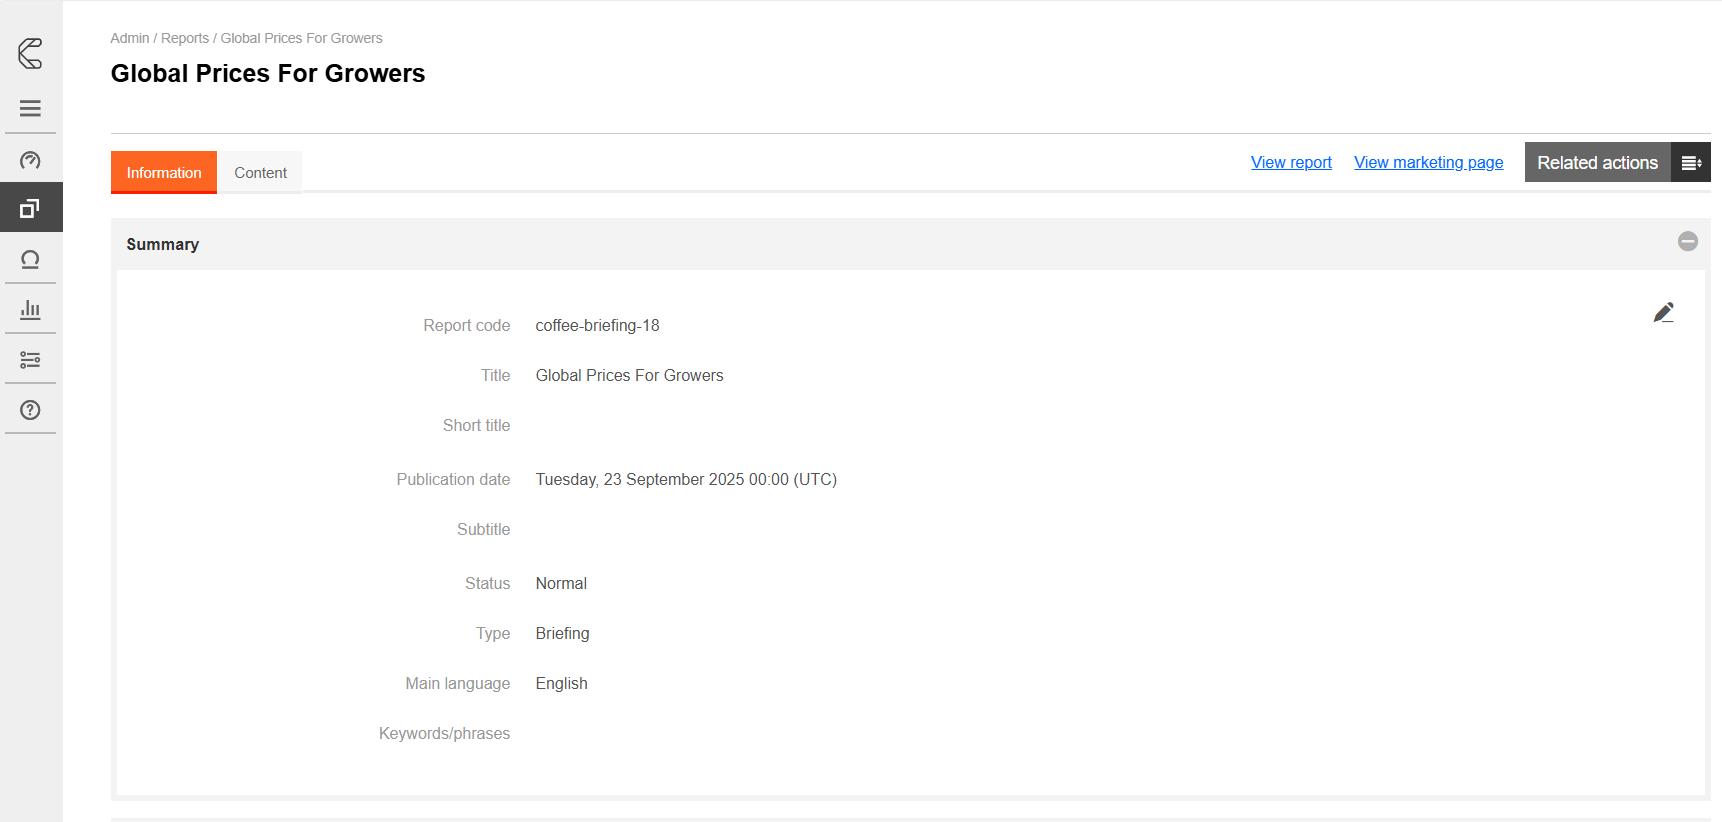The width and height of the screenshot is (1722, 822).
Task: Switch to the Information tab
Action: 164,173
